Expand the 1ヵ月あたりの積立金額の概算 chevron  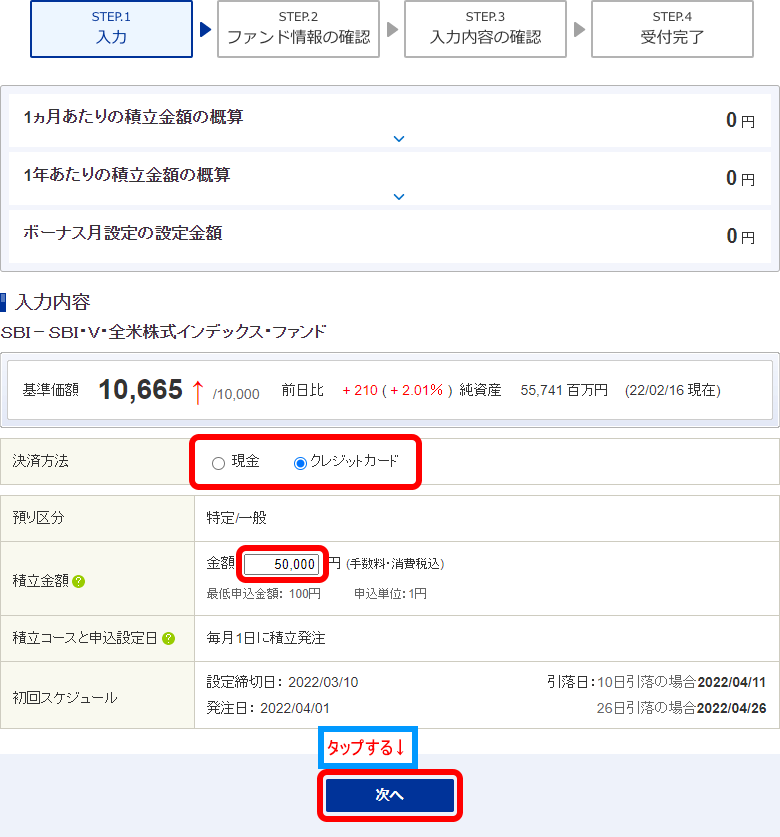click(x=399, y=139)
